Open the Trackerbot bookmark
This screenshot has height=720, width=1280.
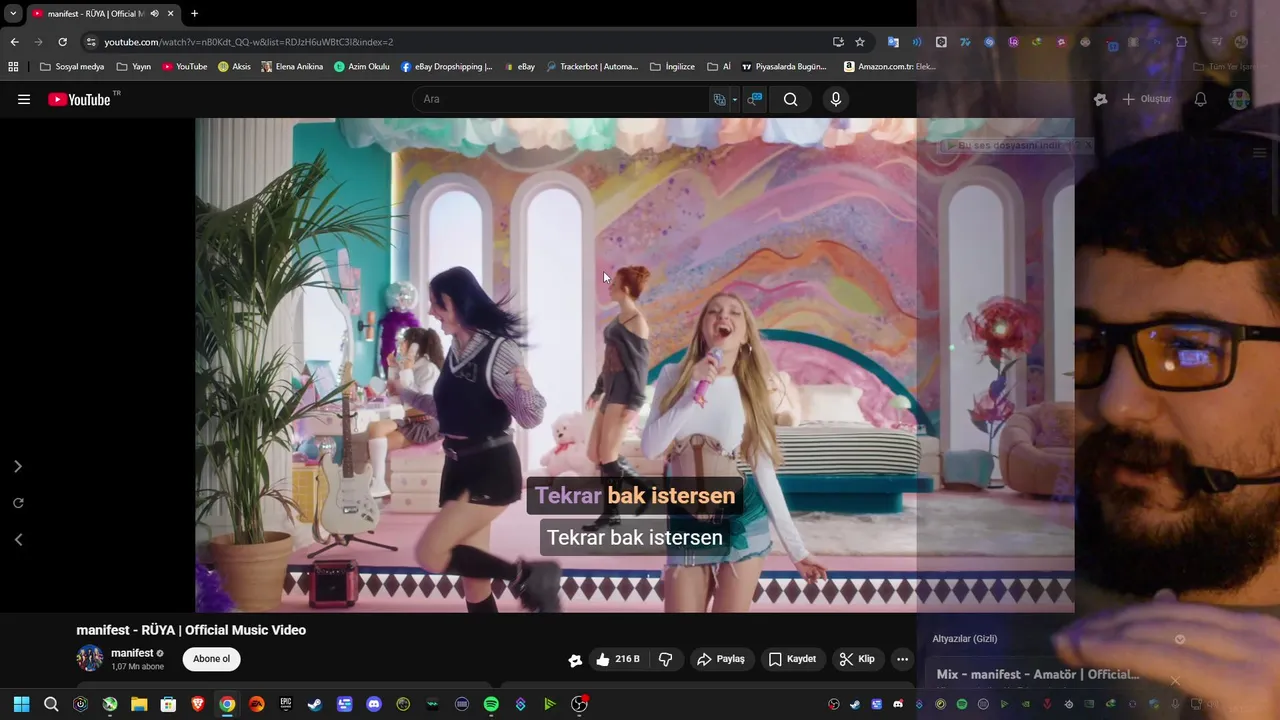pos(592,67)
